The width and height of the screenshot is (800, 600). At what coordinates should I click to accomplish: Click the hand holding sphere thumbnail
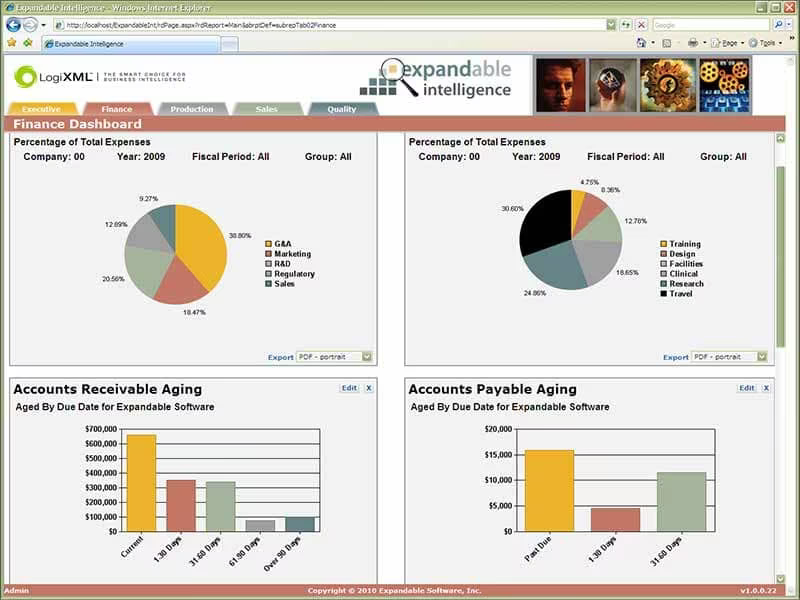pos(613,85)
